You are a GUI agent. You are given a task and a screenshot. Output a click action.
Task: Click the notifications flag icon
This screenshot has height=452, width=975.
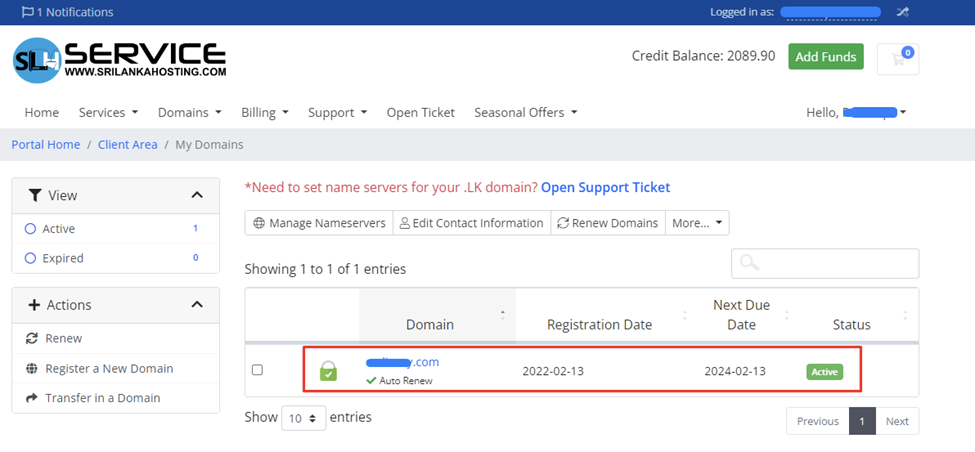[x=27, y=12]
